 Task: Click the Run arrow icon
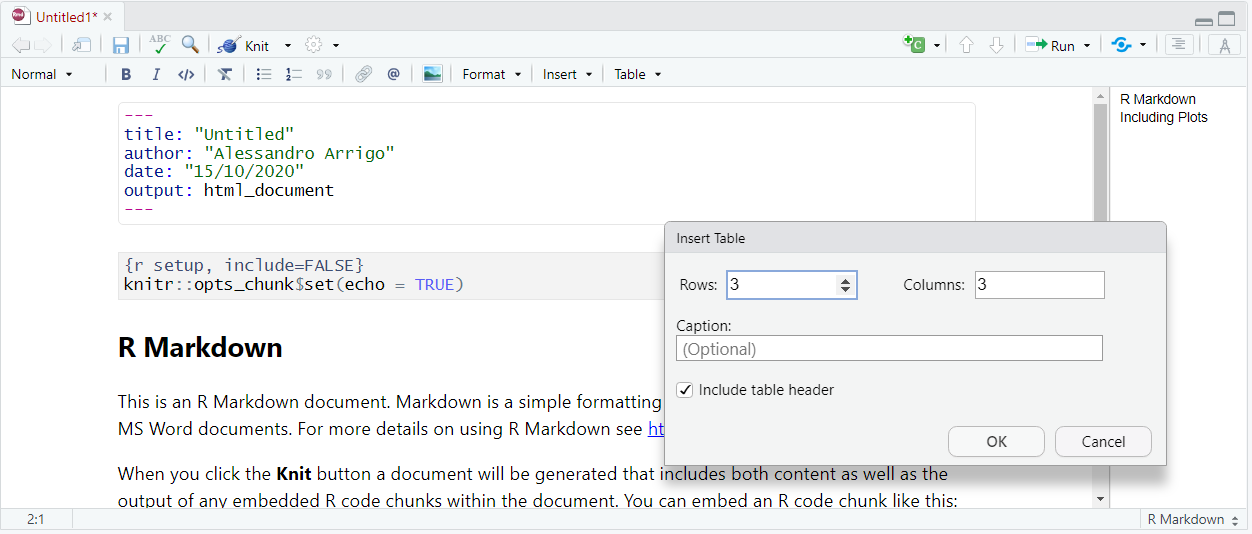tap(1036, 45)
